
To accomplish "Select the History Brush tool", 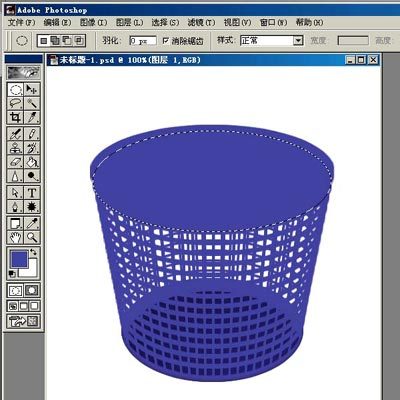I will click(32, 148).
